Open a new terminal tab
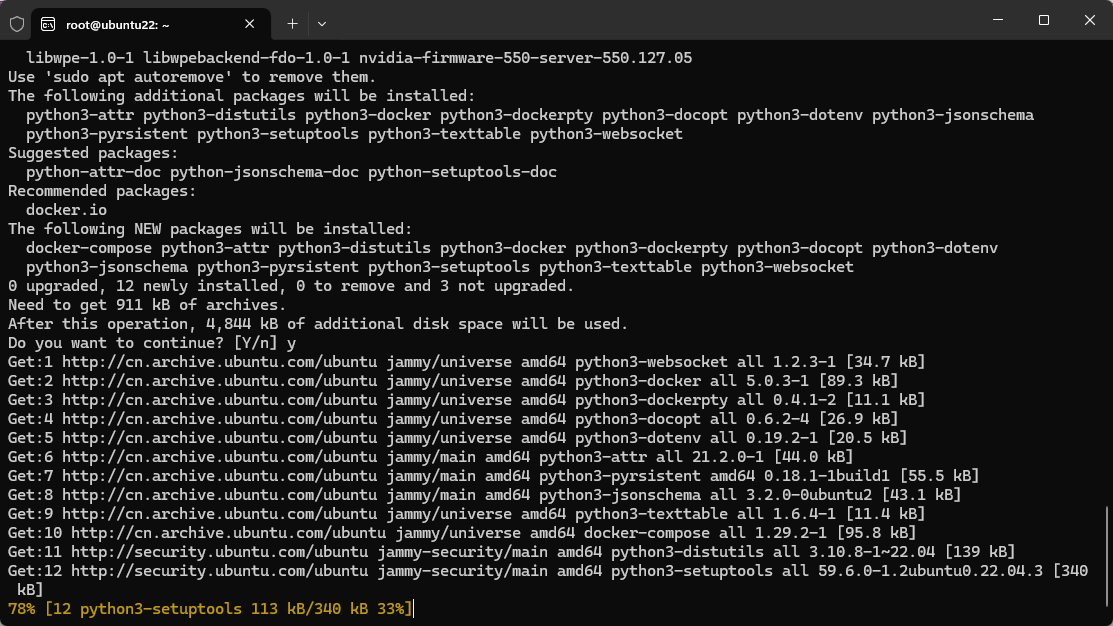Image resolution: width=1113 pixels, height=626 pixels. click(292, 24)
